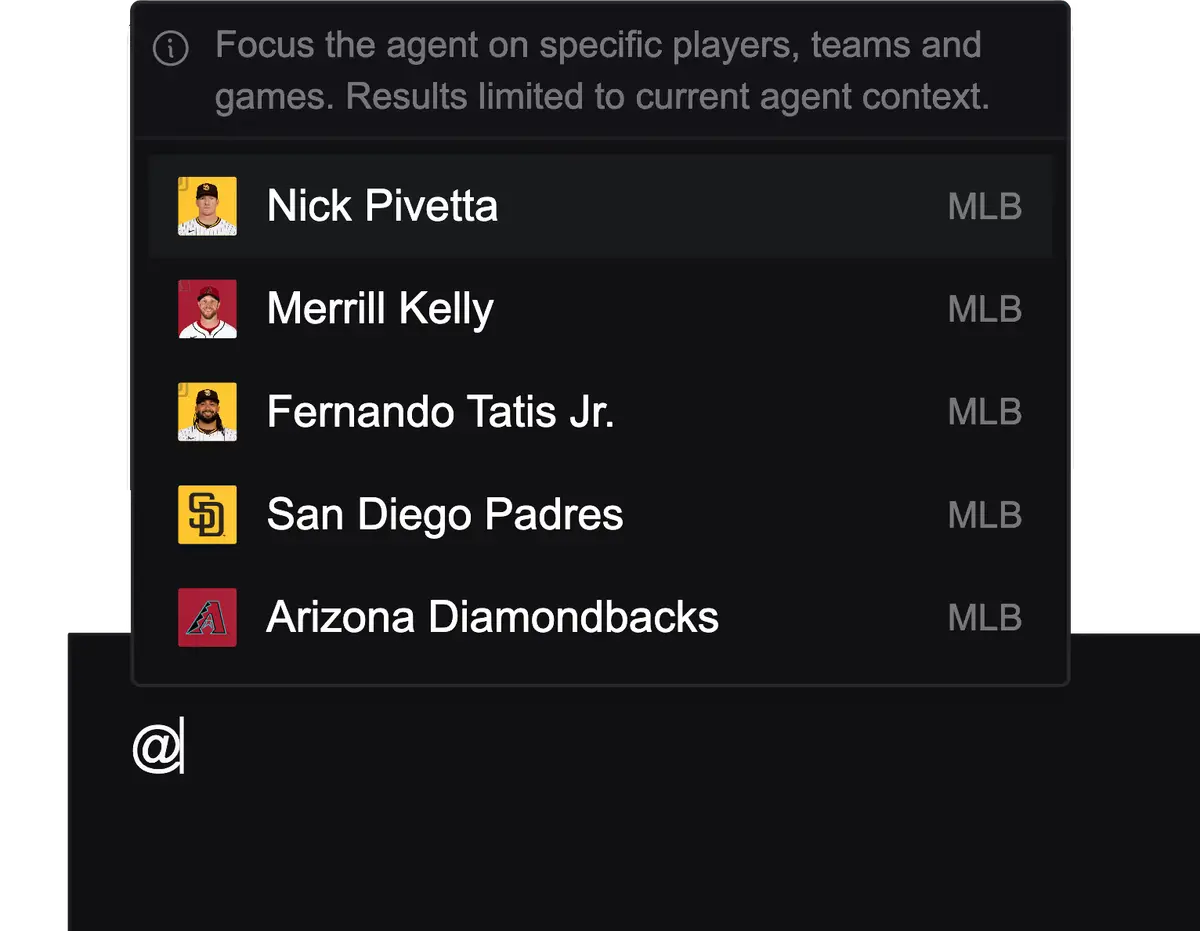The image size is (1200, 931).
Task: Click the typed @ character in the input
Action: [155, 748]
